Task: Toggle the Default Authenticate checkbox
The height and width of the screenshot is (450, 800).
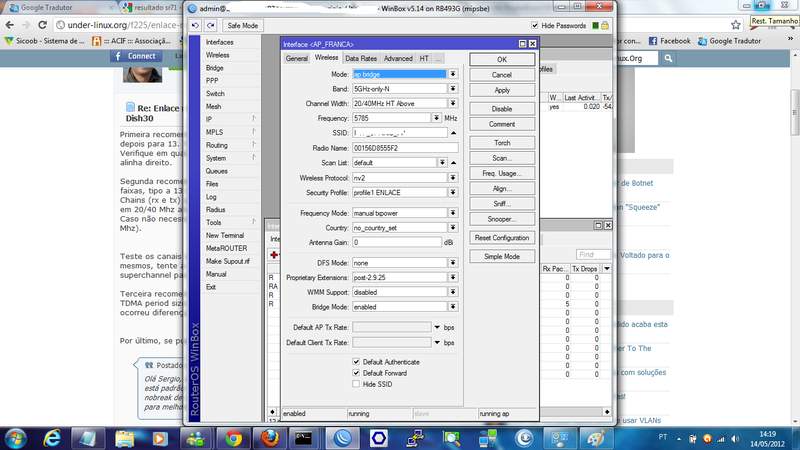Action: click(357, 361)
